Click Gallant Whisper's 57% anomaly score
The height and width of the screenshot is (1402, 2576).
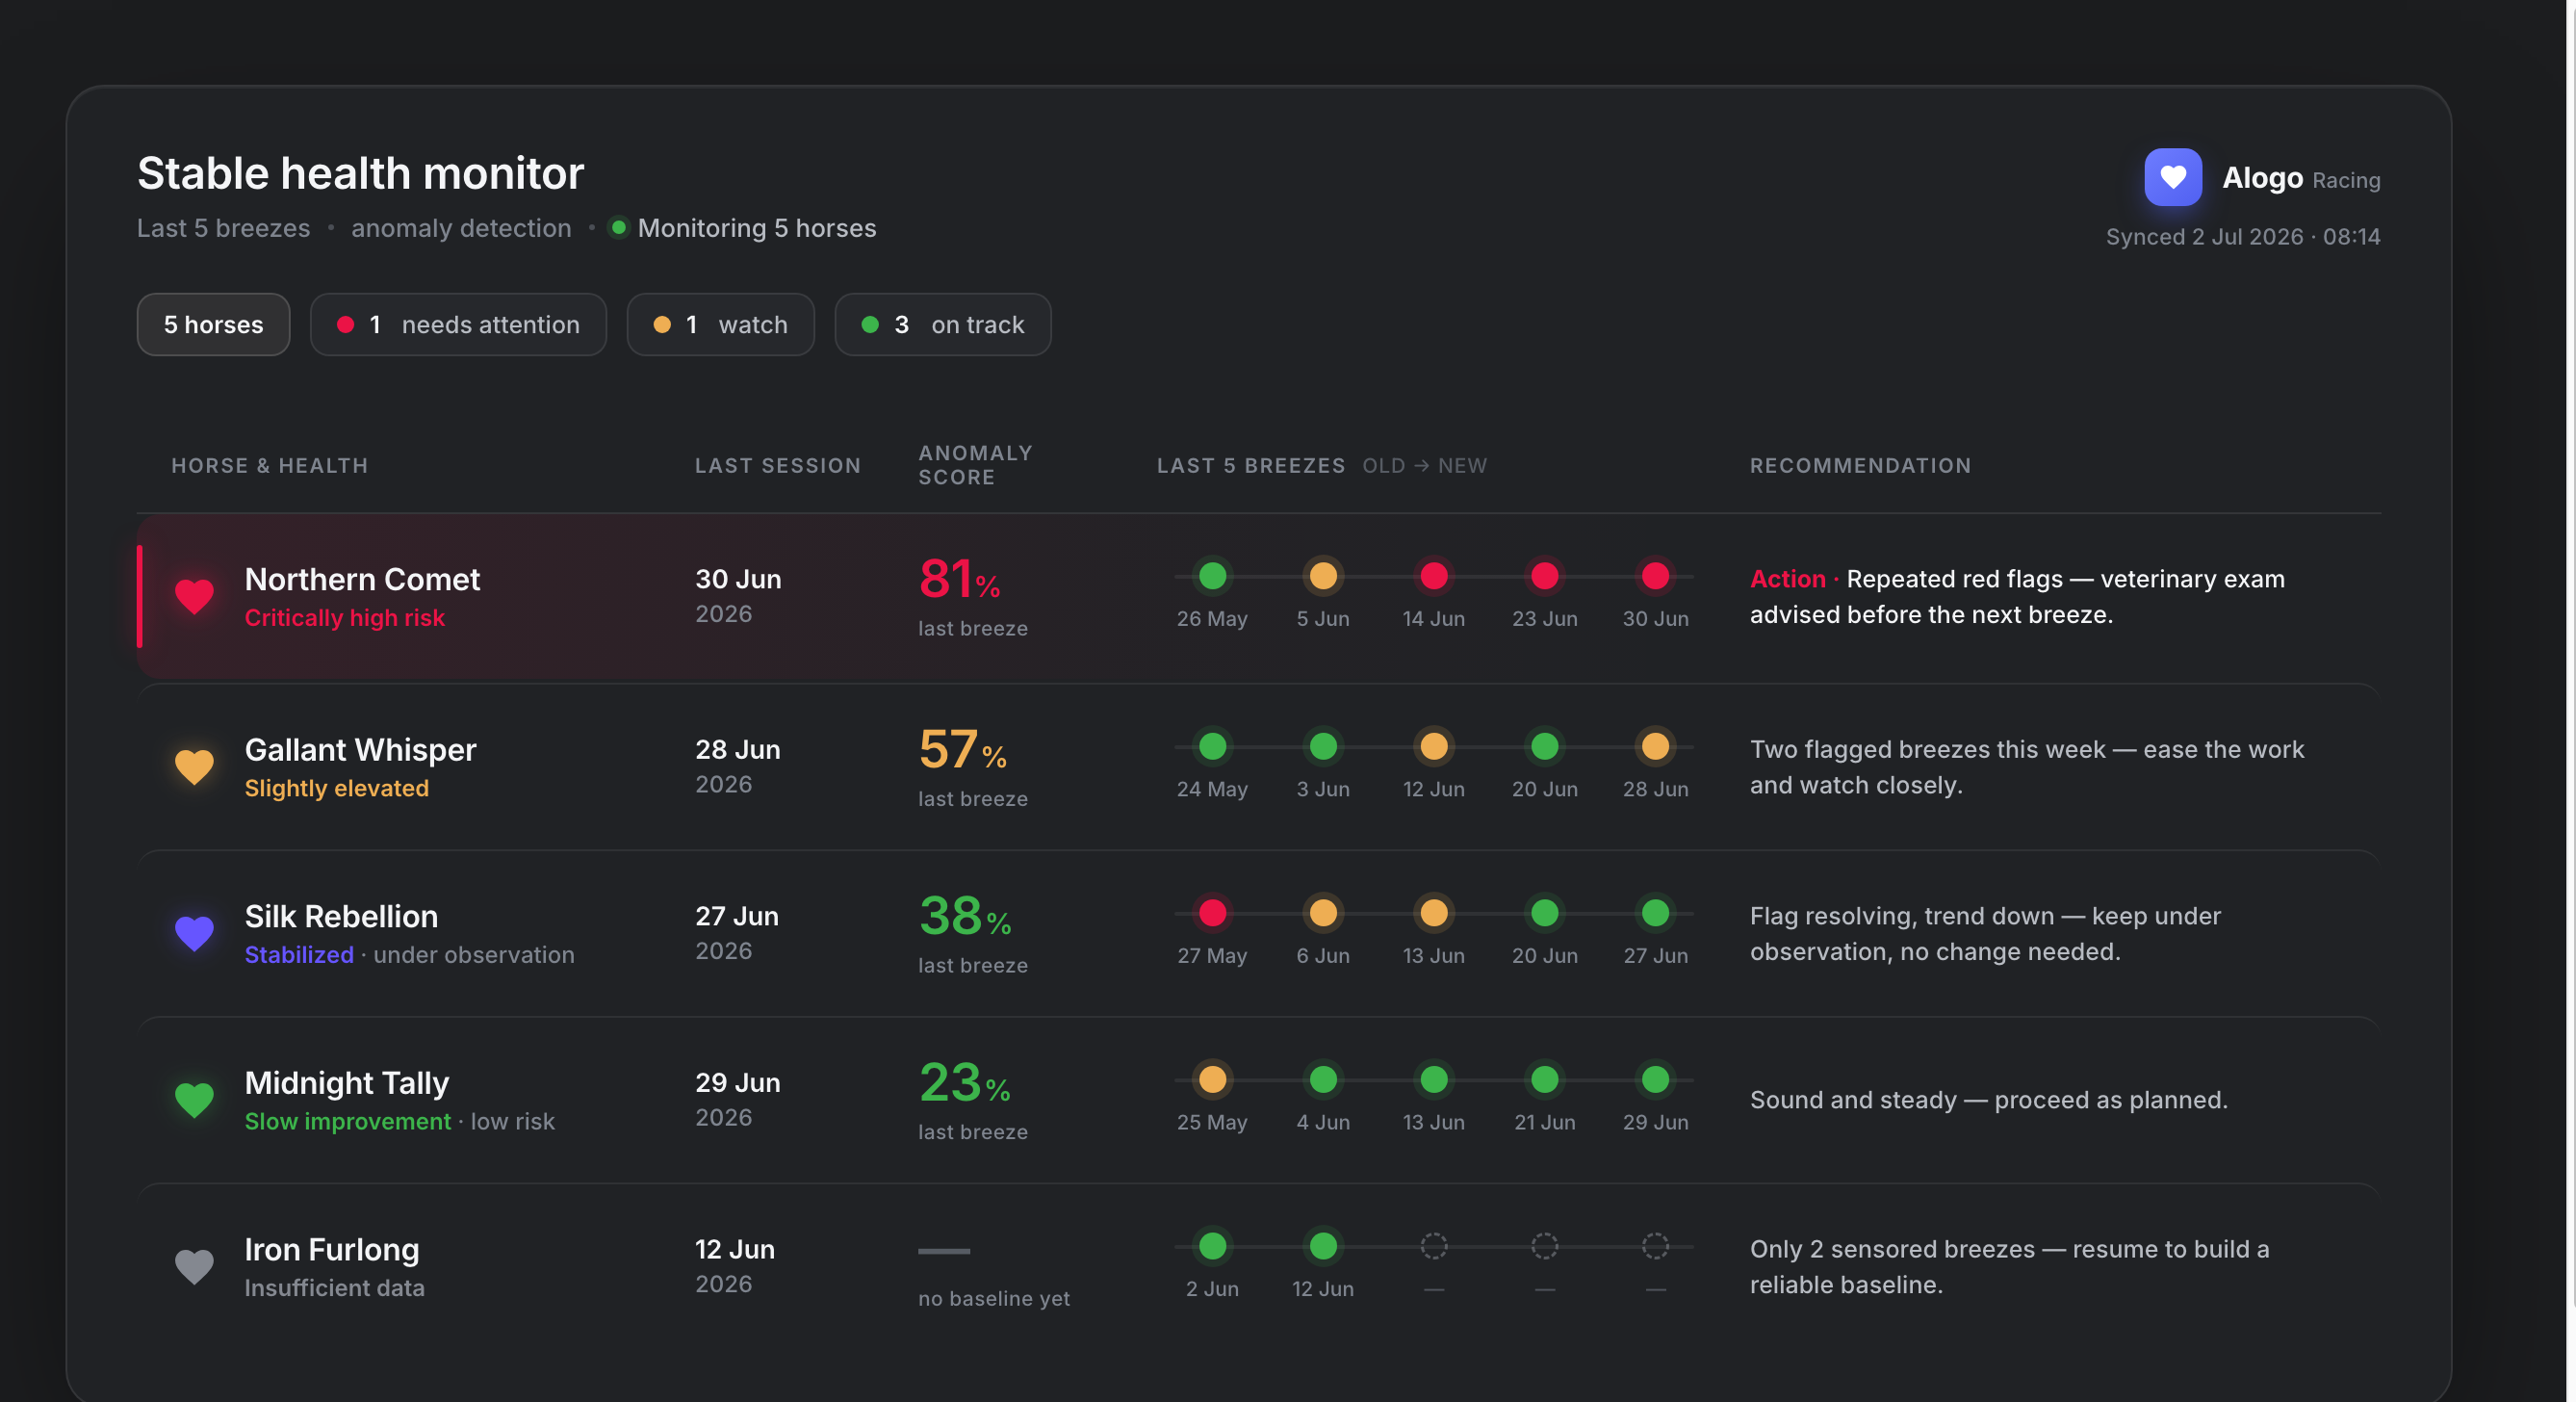(962, 750)
